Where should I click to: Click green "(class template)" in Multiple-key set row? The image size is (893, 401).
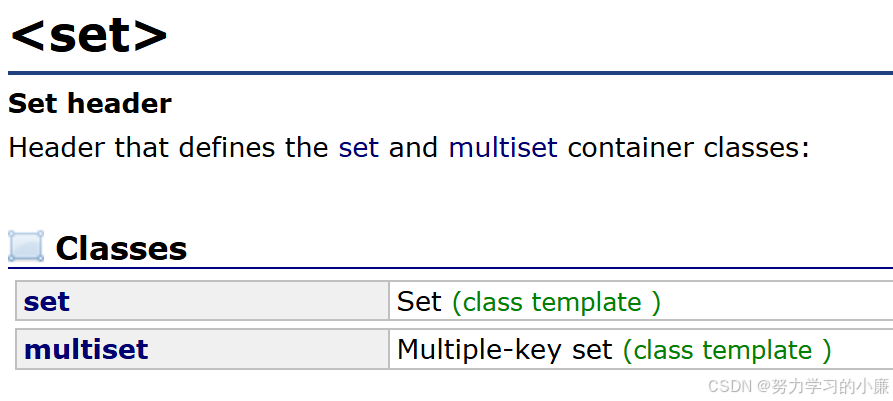(x=727, y=350)
